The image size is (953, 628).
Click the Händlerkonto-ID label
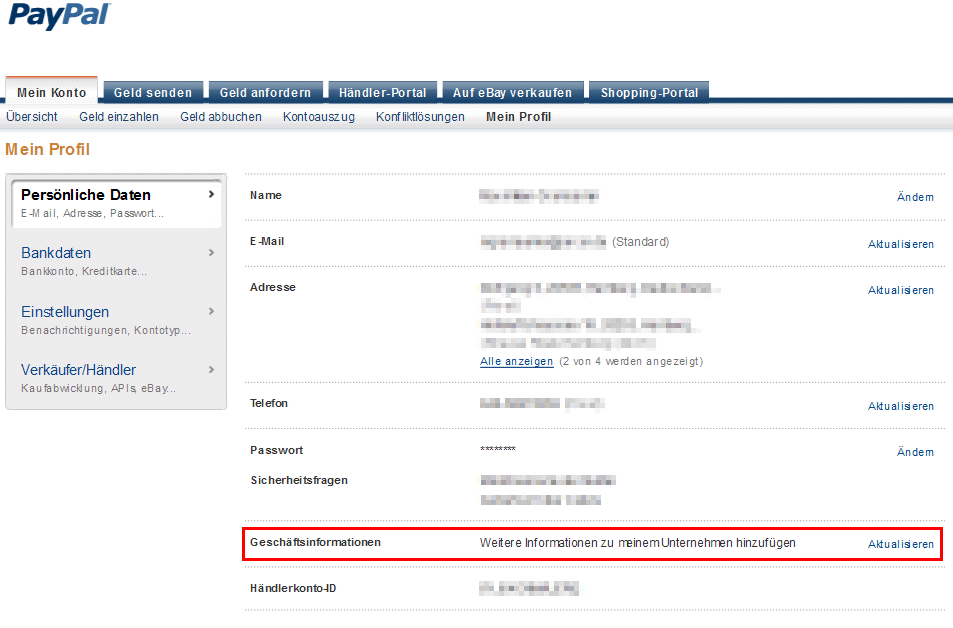pos(293,588)
